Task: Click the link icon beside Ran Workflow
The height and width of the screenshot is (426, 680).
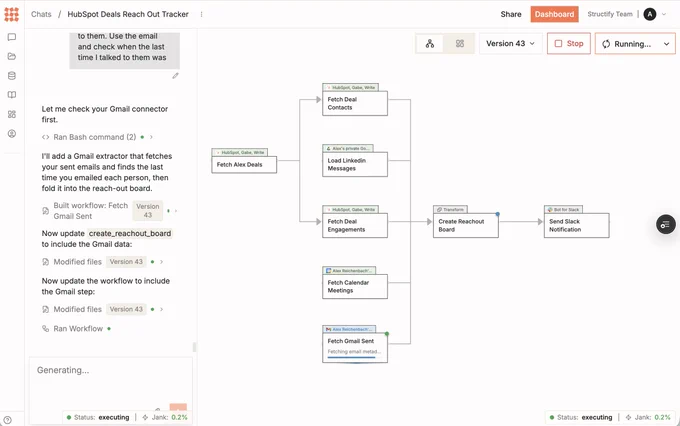Action: tap(46, 329)
